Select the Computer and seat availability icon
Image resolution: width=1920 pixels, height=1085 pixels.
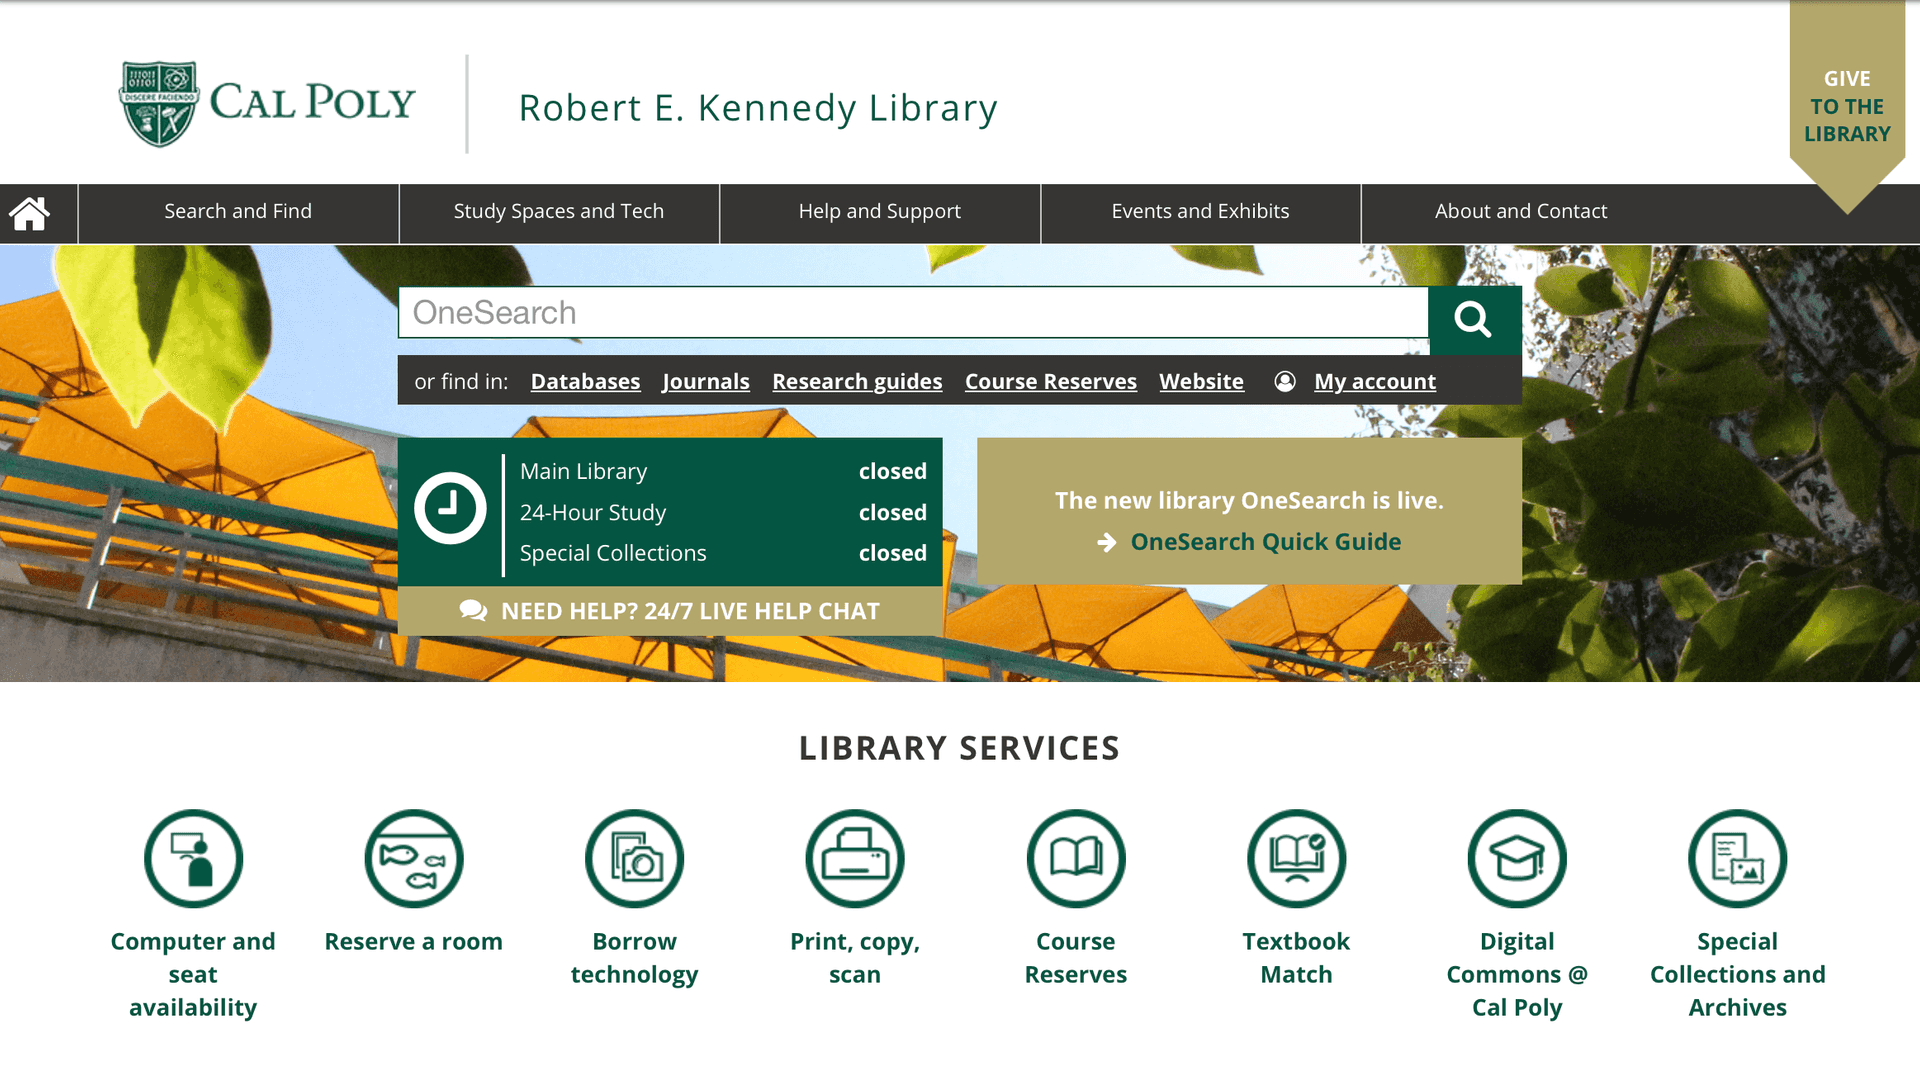(x=192, y=858)
